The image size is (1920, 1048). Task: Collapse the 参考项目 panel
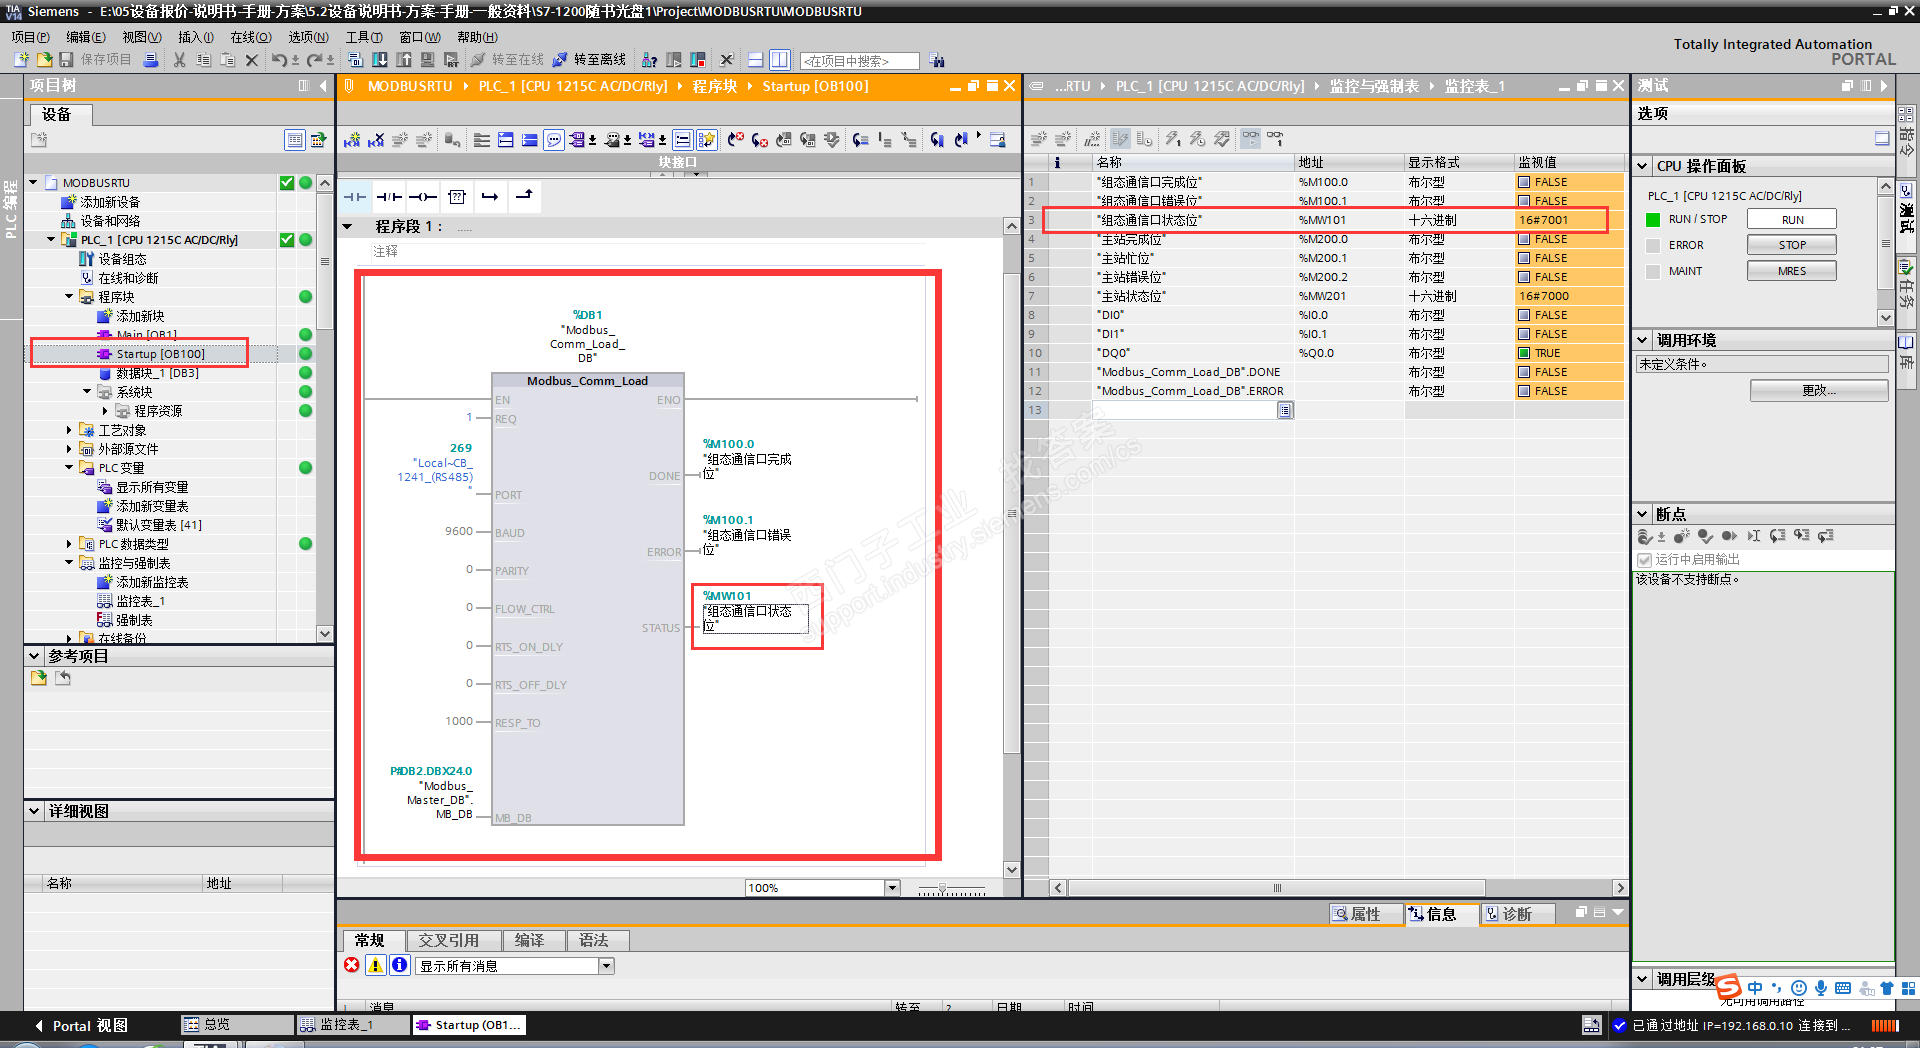(x=35, y=656)
